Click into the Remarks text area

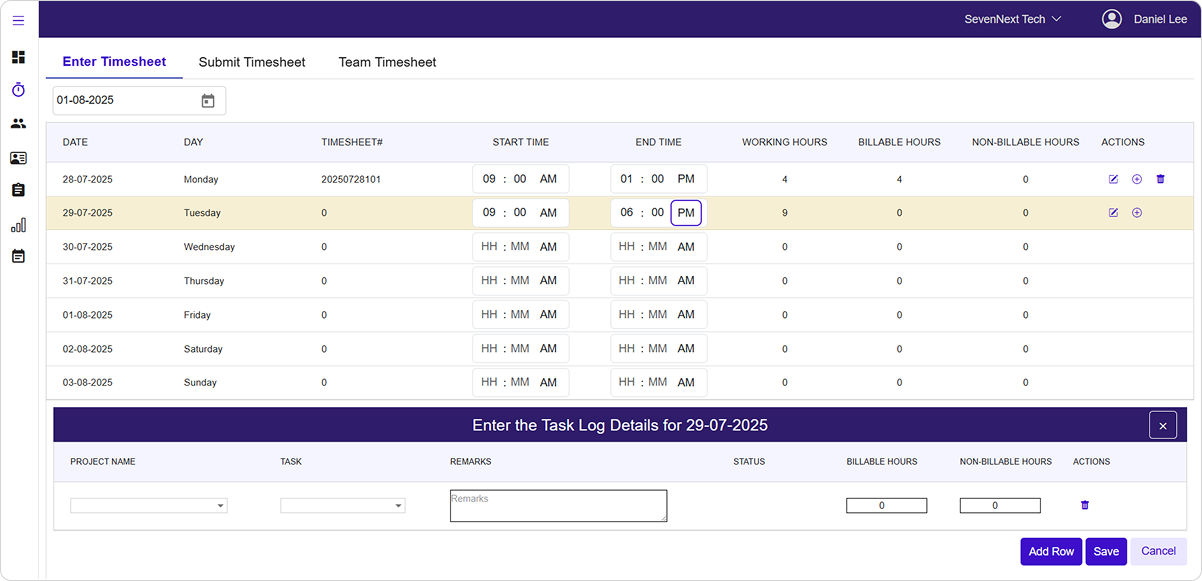(558, 506)
